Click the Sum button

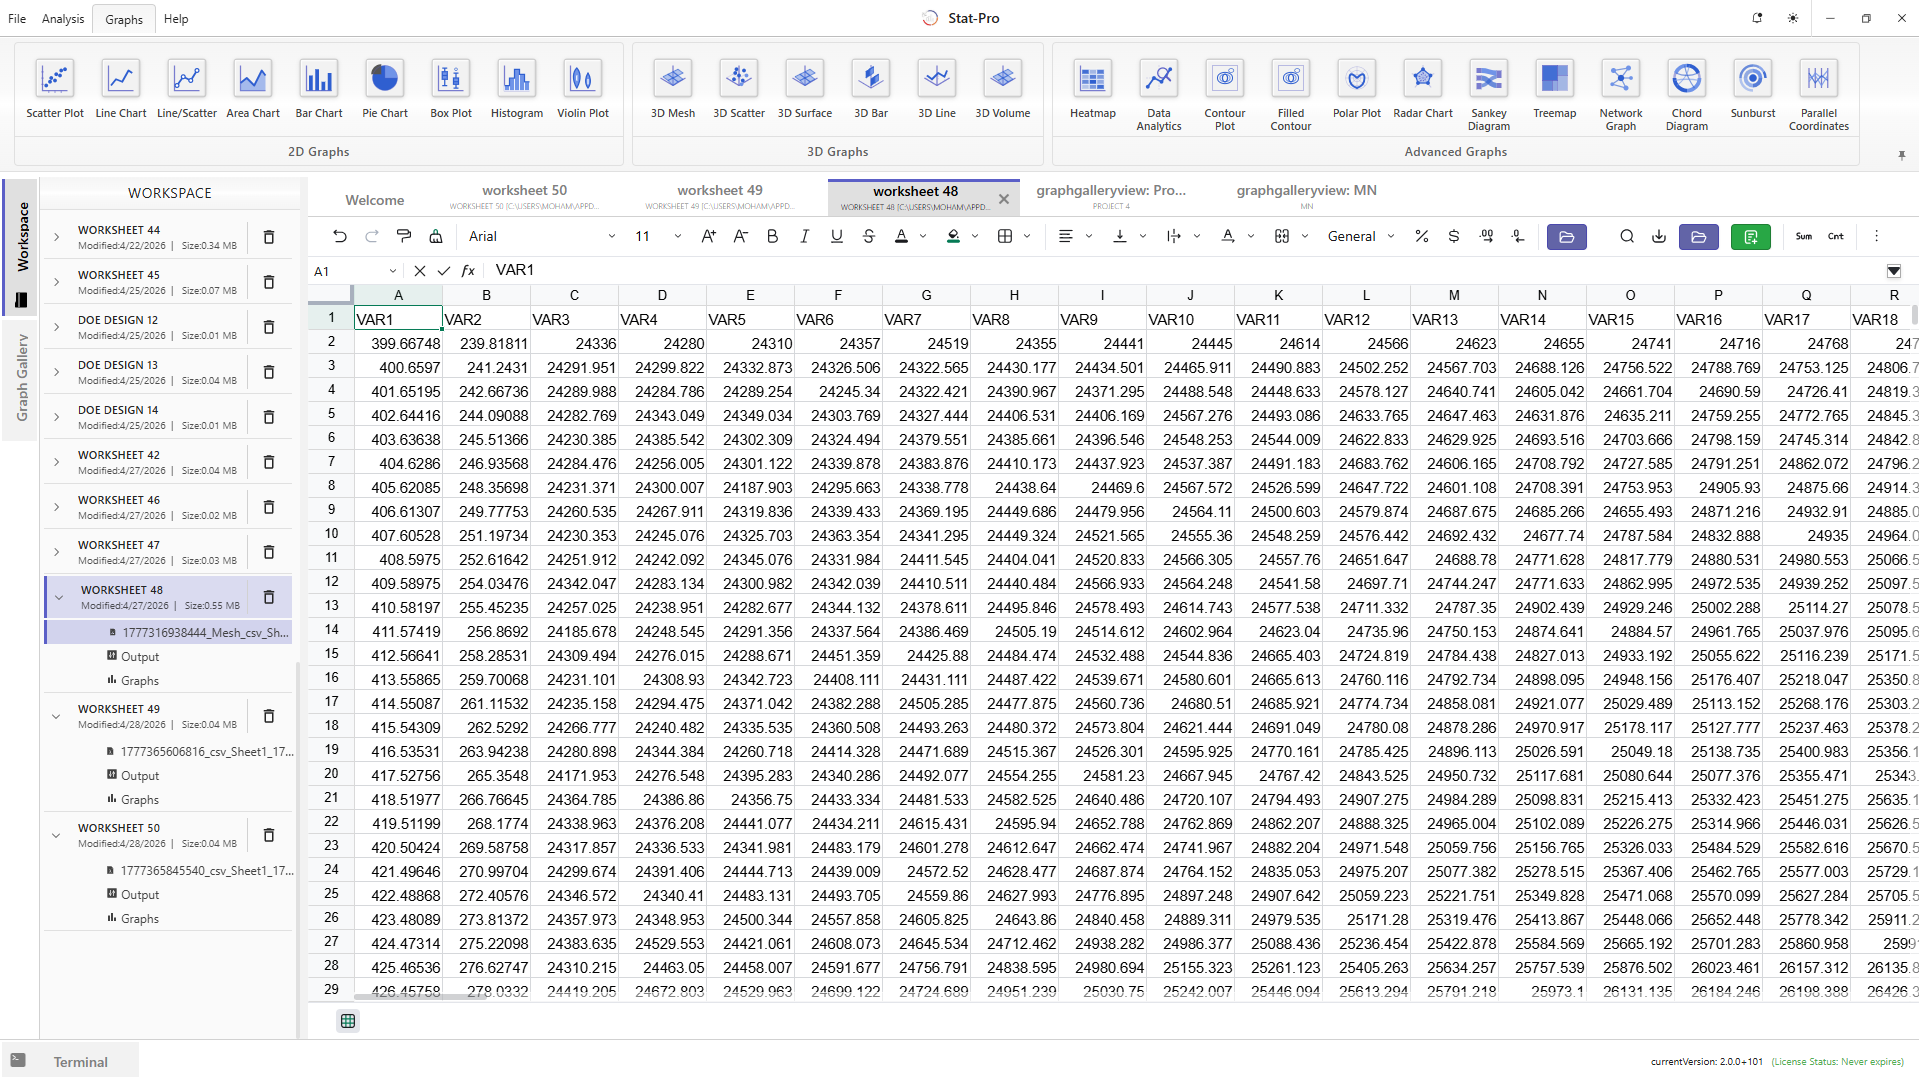(1803, 236)
